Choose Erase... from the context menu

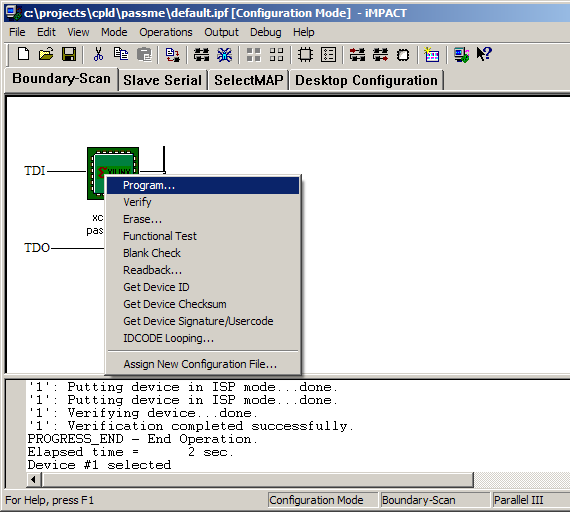203,219
